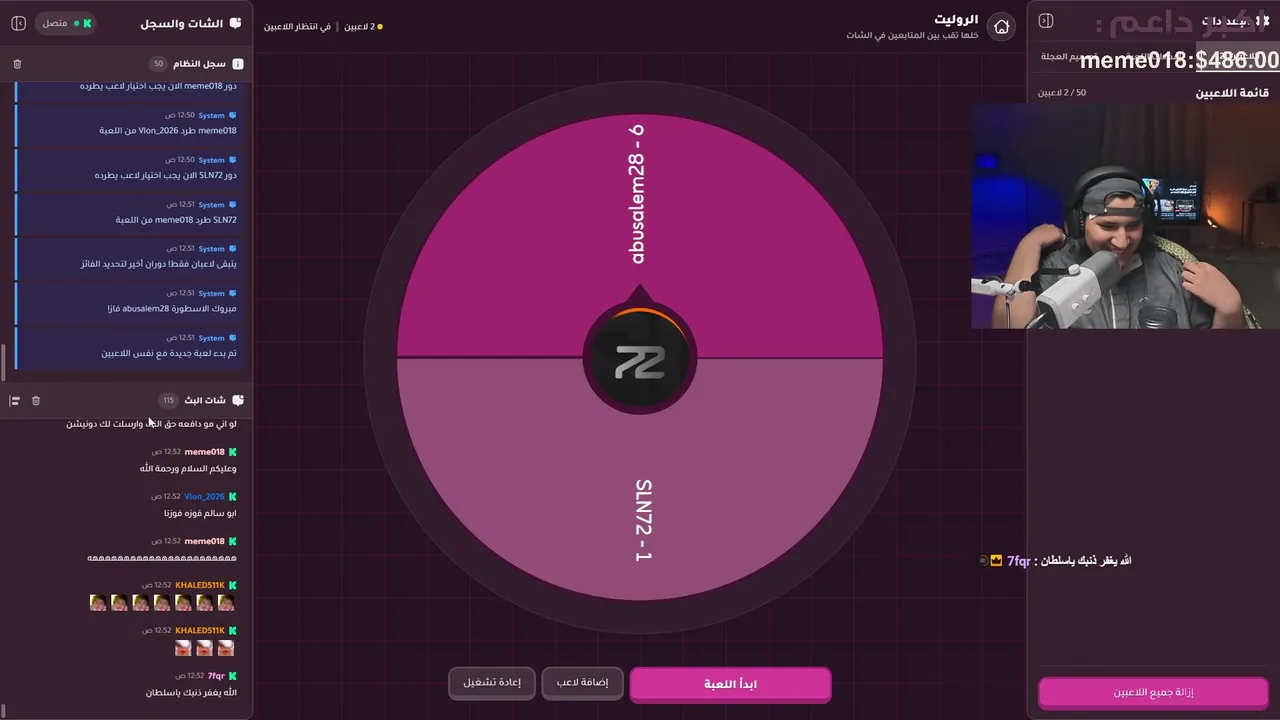Click the الروليت page title
This screenshot has width=1280, height=720.
tap(956, 19)
